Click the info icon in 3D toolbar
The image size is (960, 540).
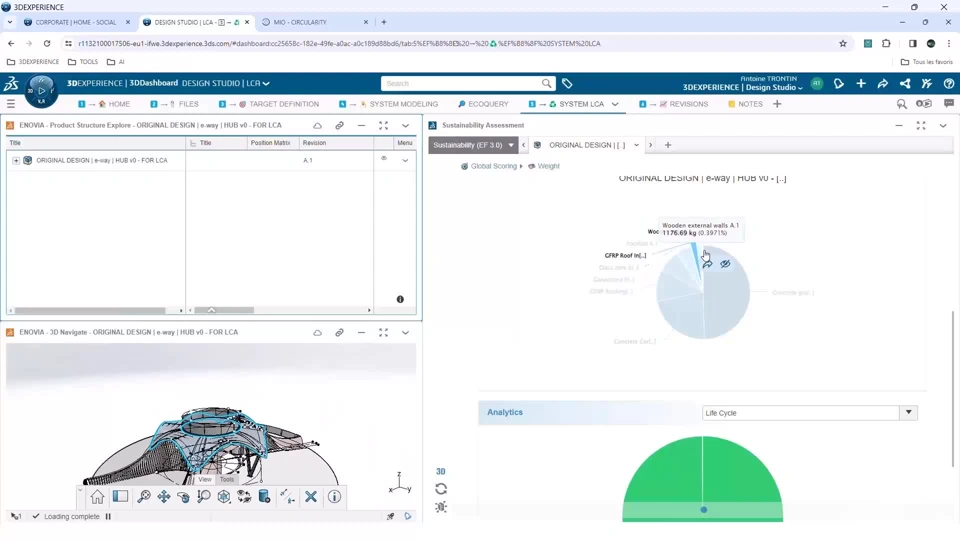click(334, 497)
